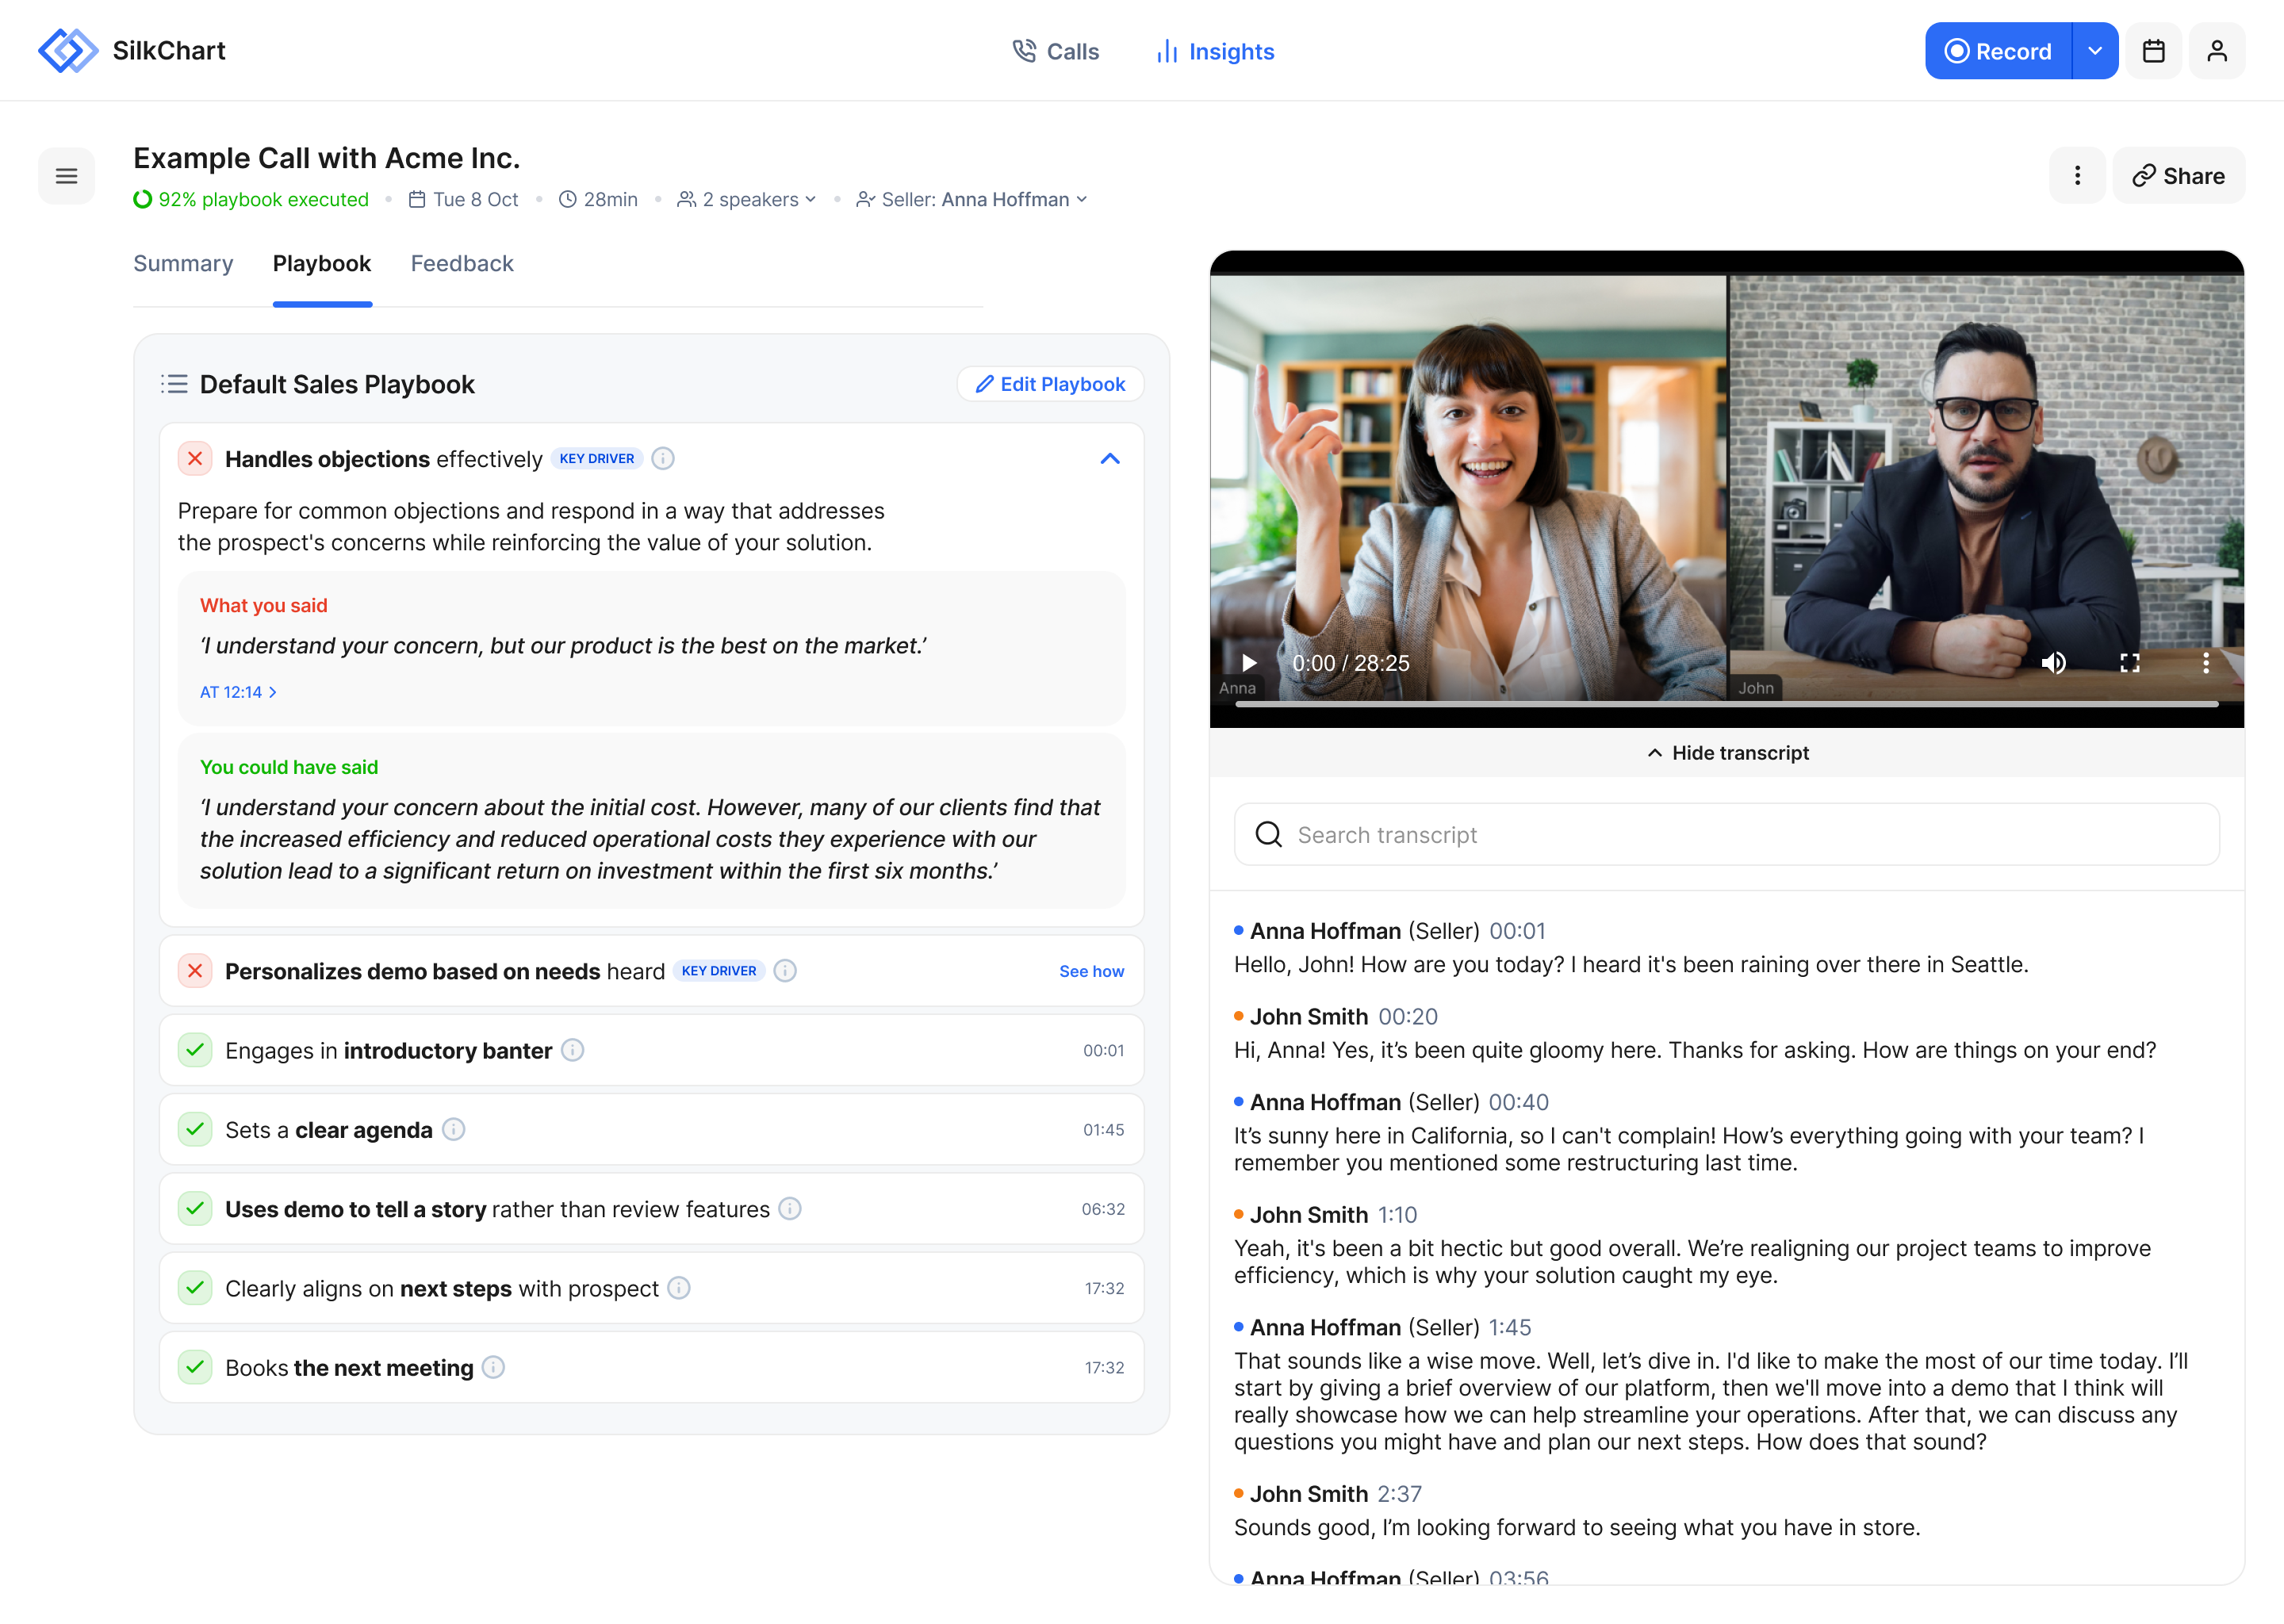This screenshot has width=2284, height=1624.
Task: Jump to Anna Hoffman 1:45 transcript timestamp
Action: click(1509, 1328)
